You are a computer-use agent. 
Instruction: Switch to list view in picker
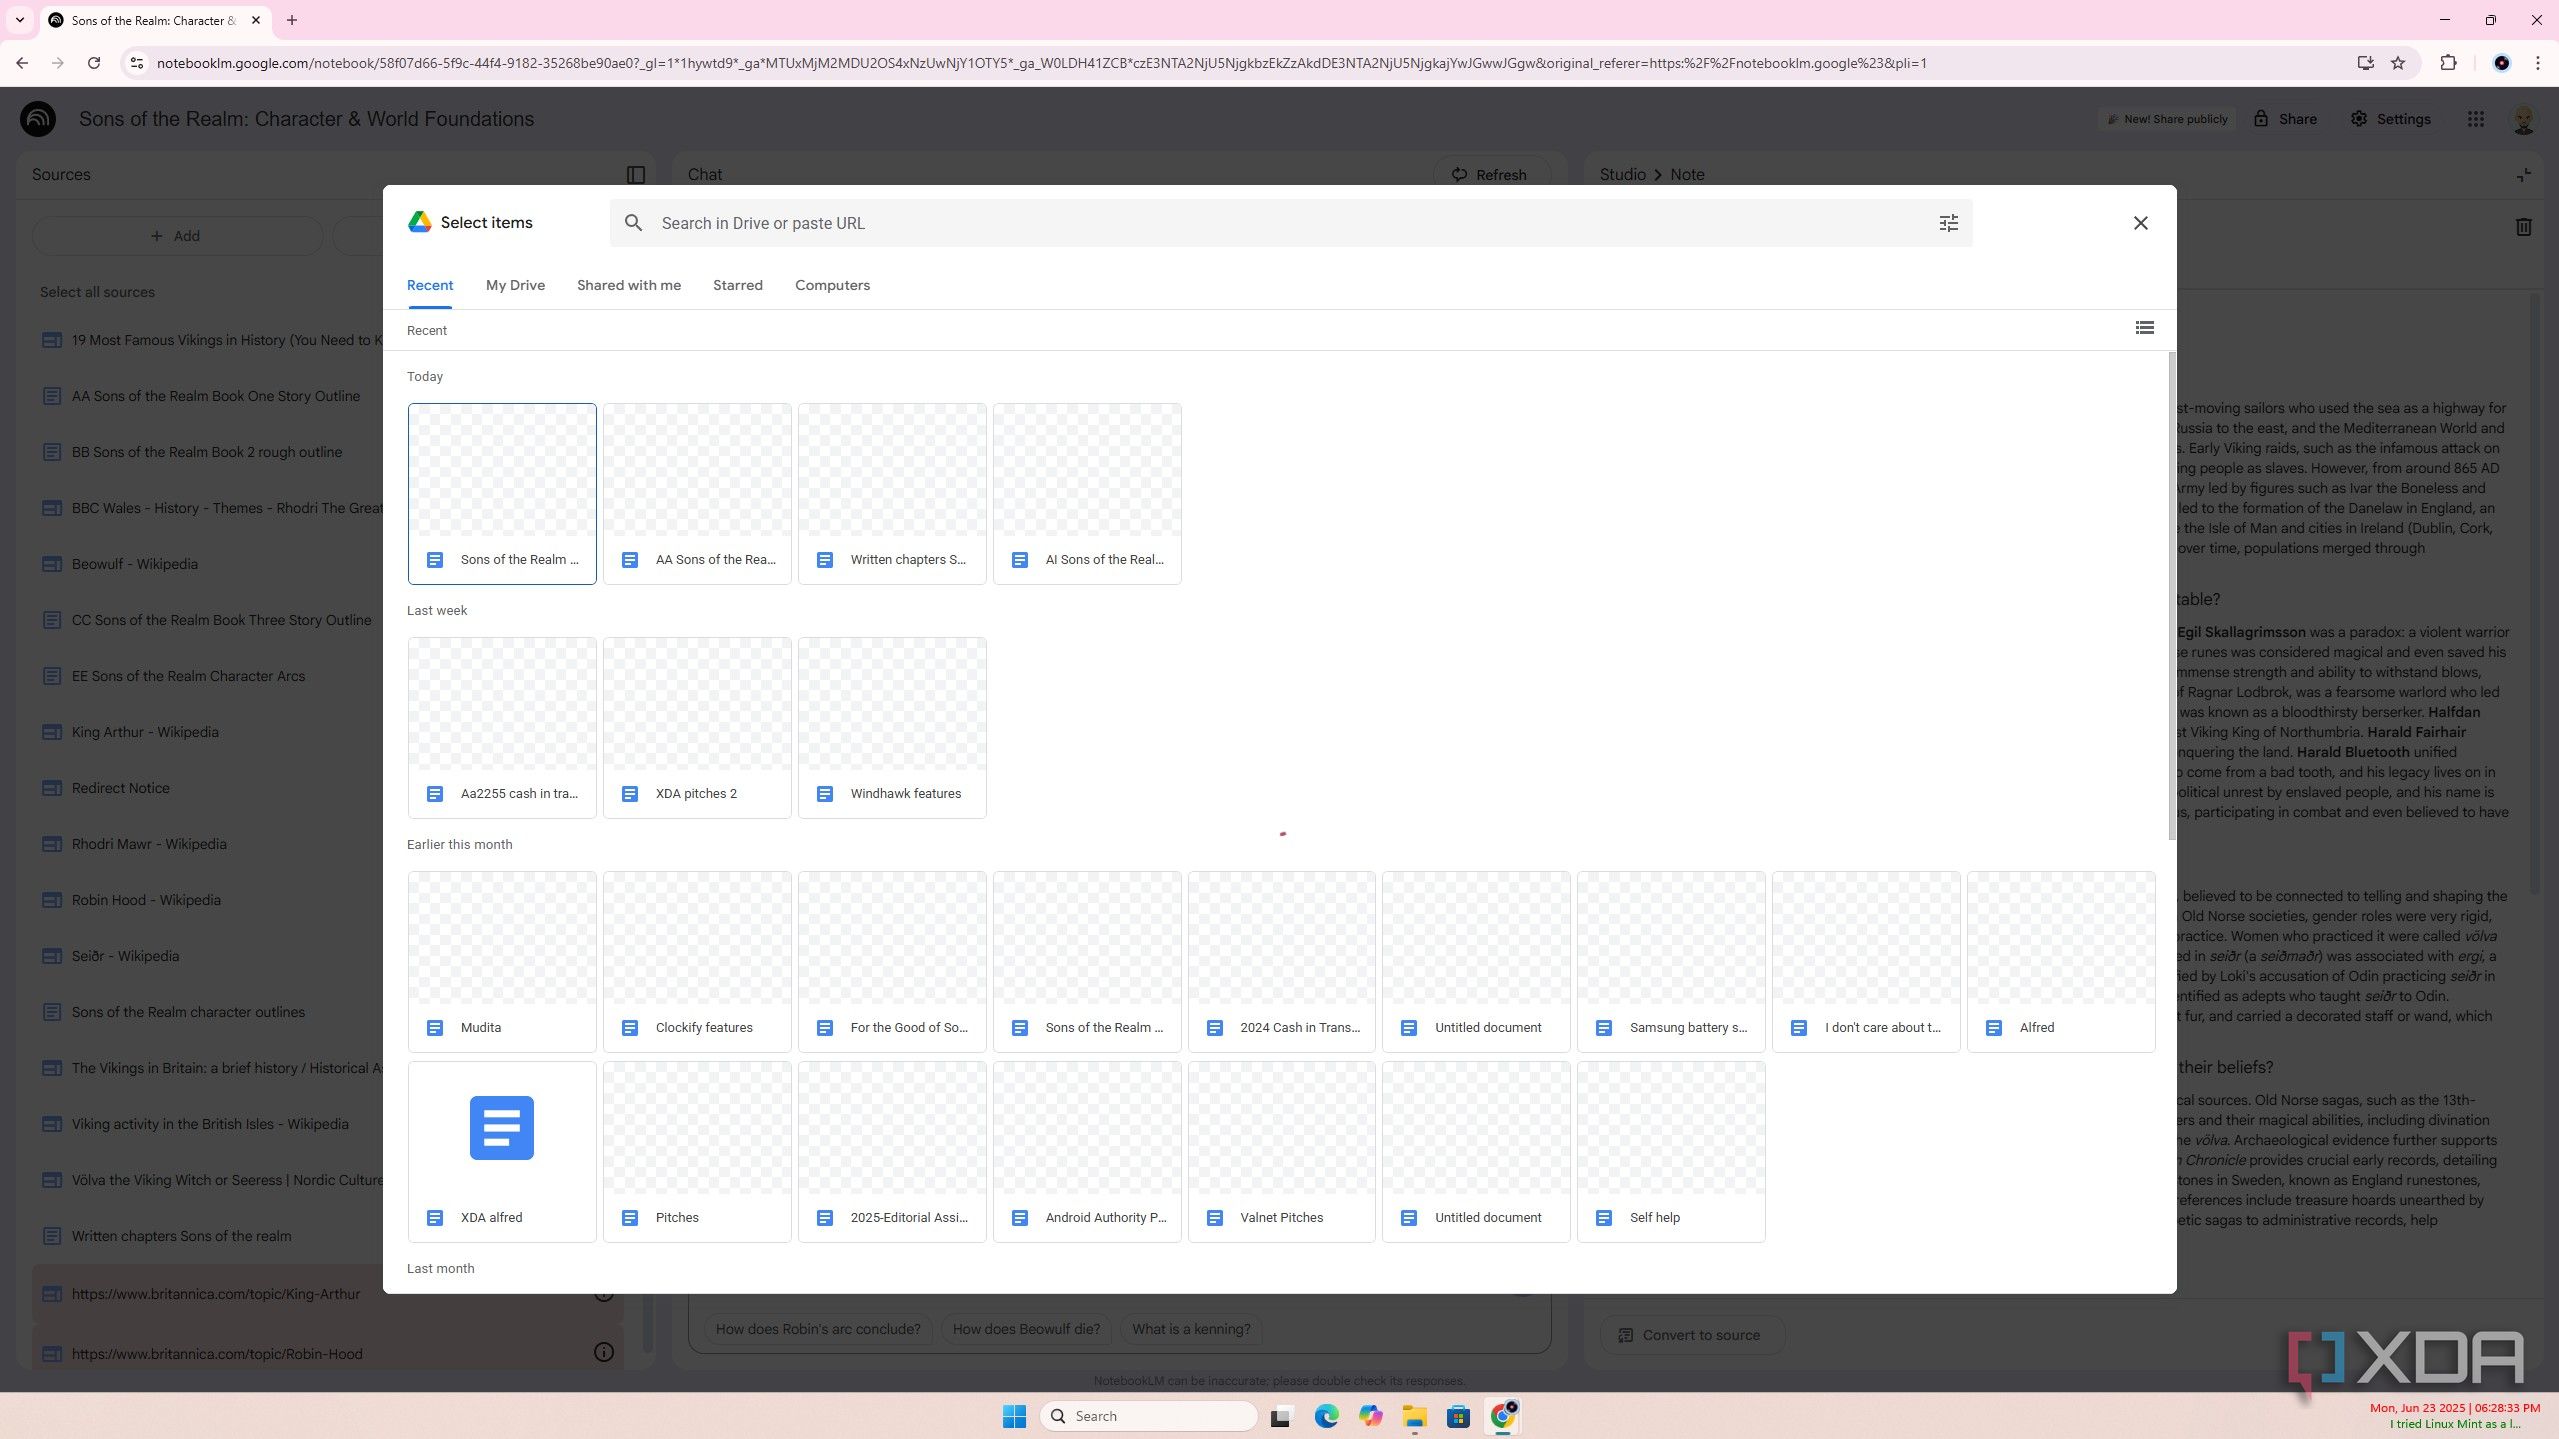2144,328
